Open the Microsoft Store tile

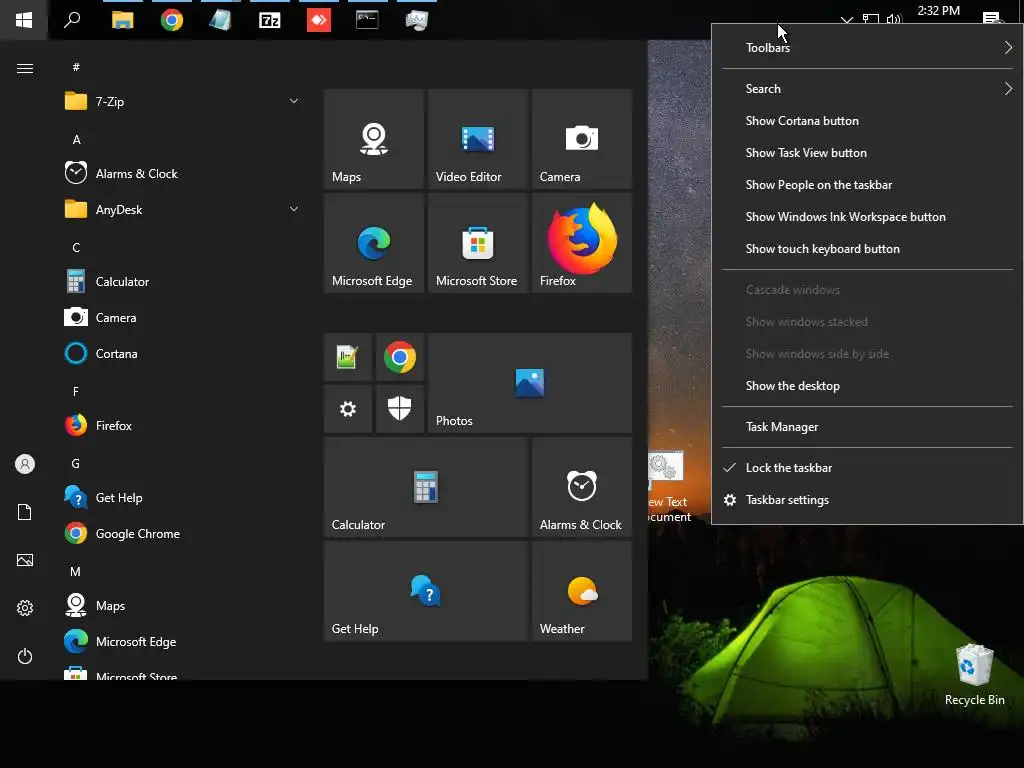(x=478, y=243)
